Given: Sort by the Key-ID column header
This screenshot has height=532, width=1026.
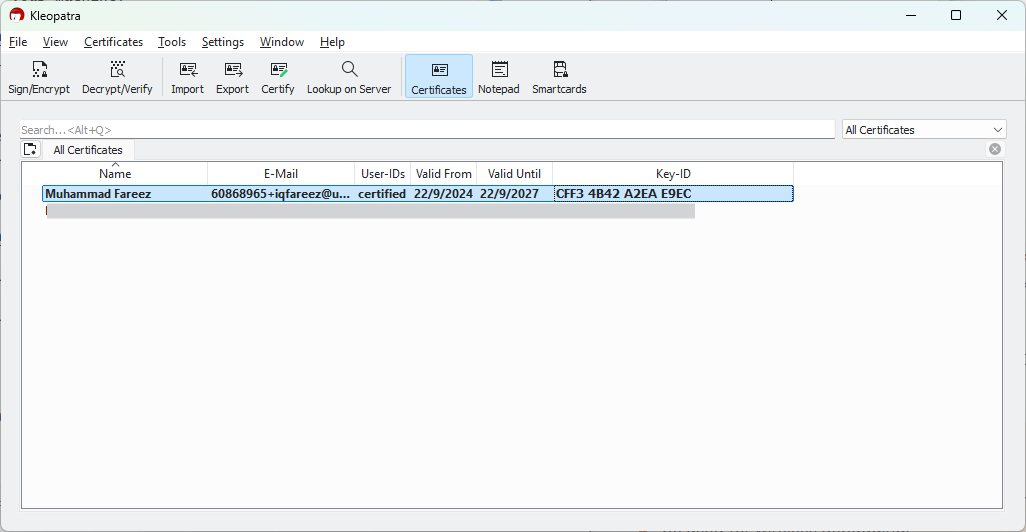Looking at the screenshot, I should (x=673, y=173).
